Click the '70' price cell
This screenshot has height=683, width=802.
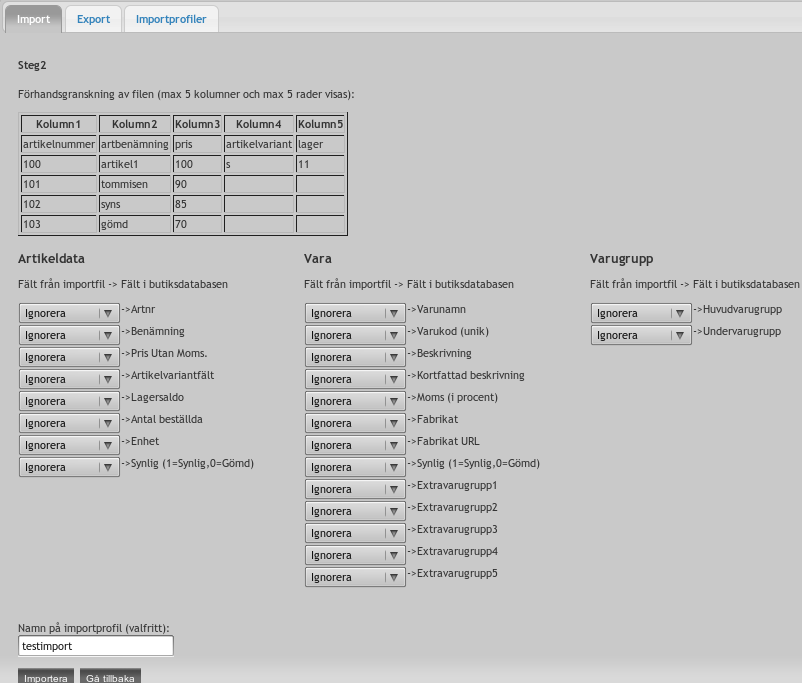(197, 224)
